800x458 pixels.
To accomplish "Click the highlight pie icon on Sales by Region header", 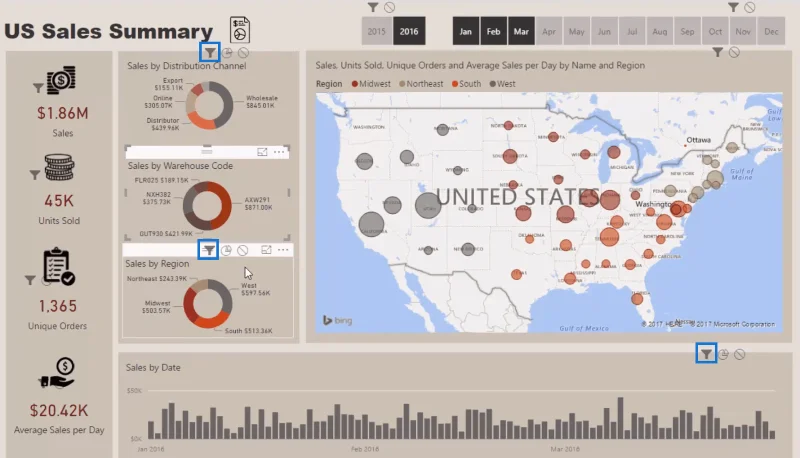I will [x=226, y=250].
